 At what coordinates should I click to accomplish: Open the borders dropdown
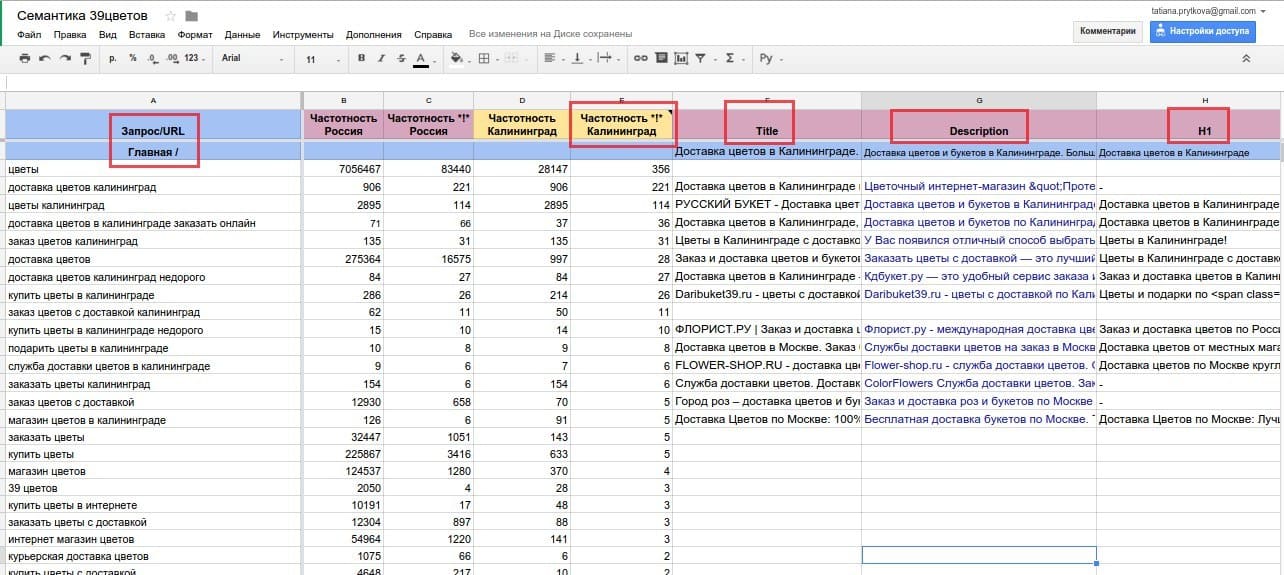click(x=487, y=59)
